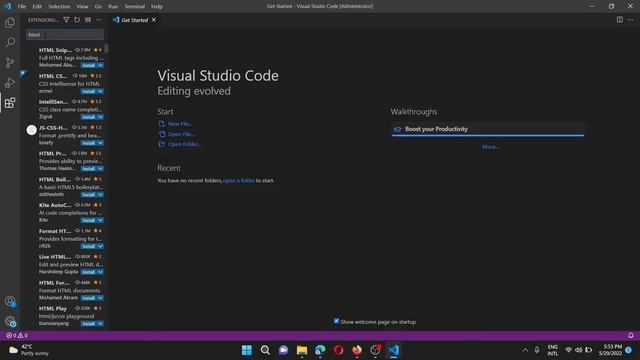This screenshot has height=360, width=640.
Task: Open File Explorer from taskbar
Action: [302, 350]
